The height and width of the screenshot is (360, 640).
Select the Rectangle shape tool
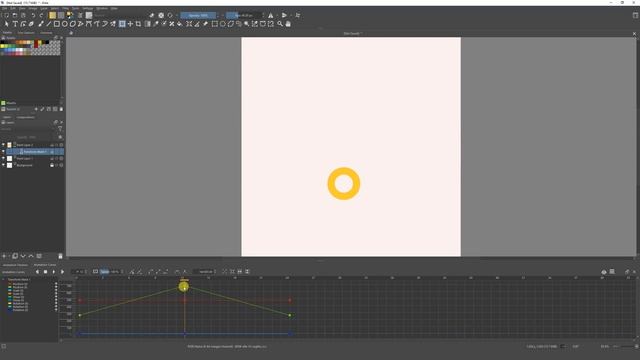(x=57, y=24)
